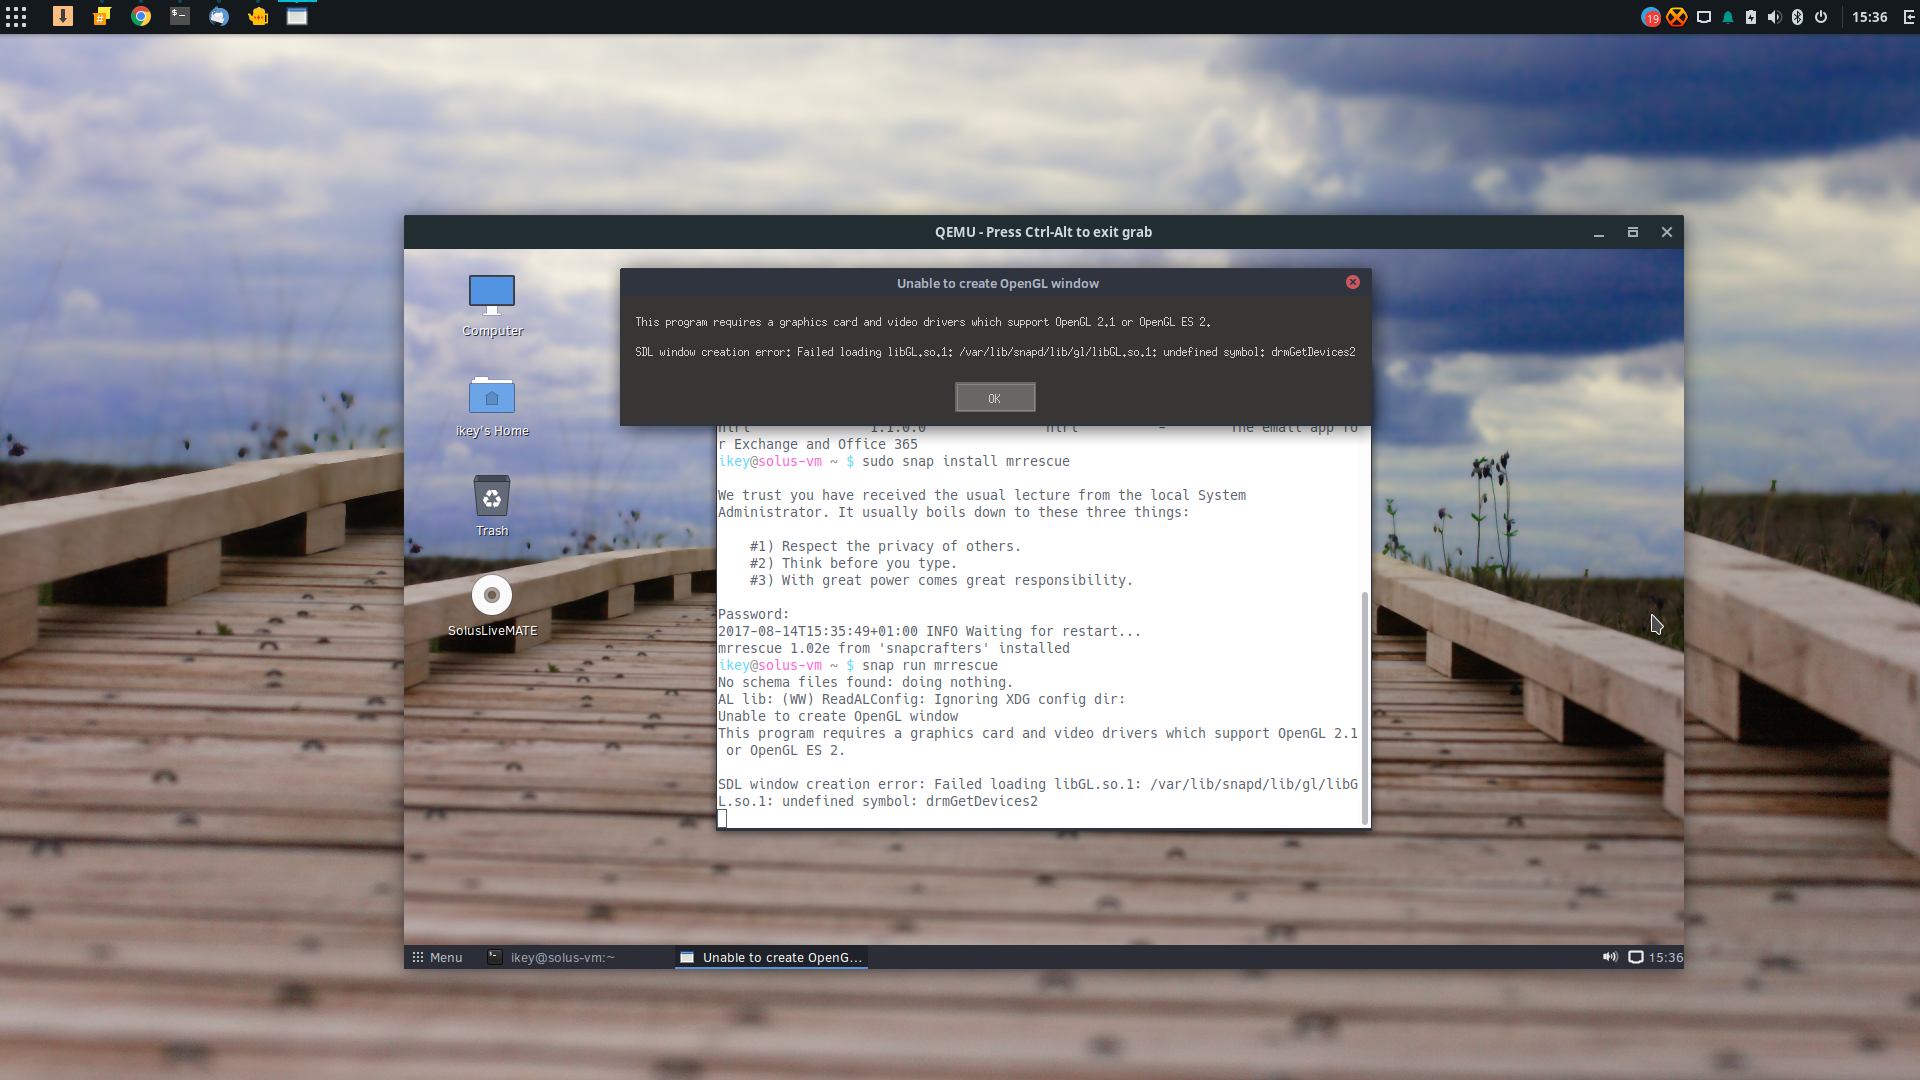The image size is (1920, 1080).
Task: Select the ikey's Home folder icon
Action: 492,407
